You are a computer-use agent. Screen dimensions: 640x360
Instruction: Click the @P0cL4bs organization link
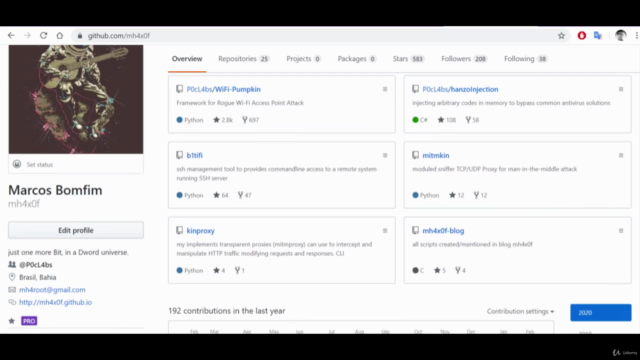(36, 265)
